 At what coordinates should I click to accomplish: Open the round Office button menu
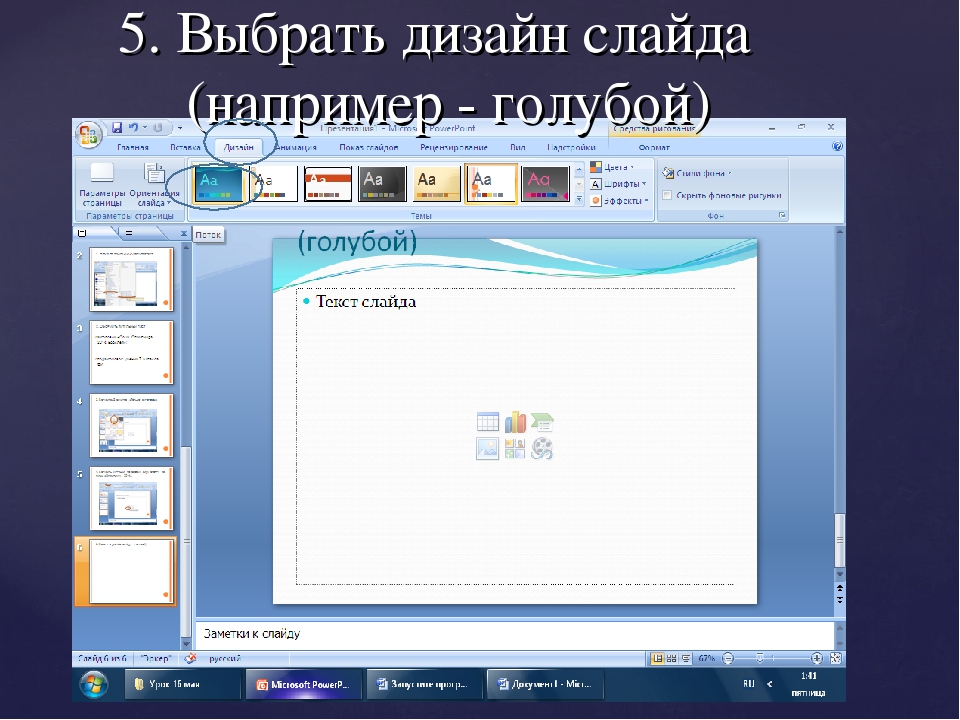pyautogui.click(x=89, y=135)
